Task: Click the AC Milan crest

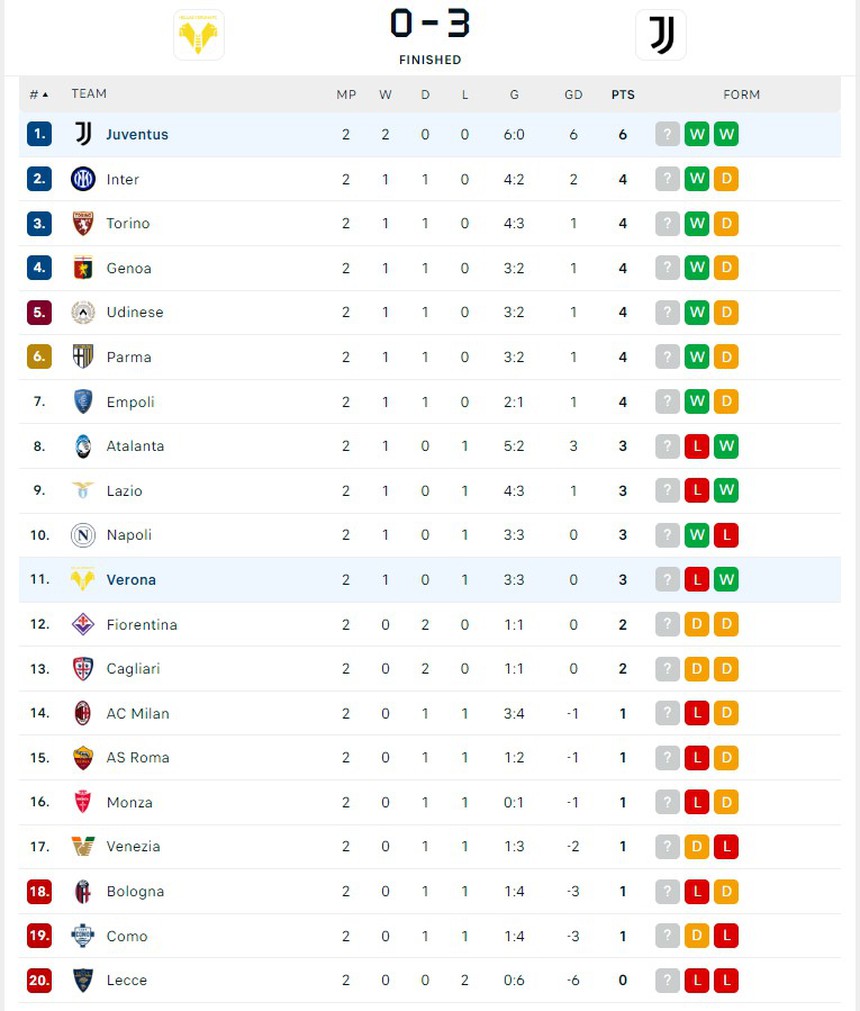Action: click(83, 713)
